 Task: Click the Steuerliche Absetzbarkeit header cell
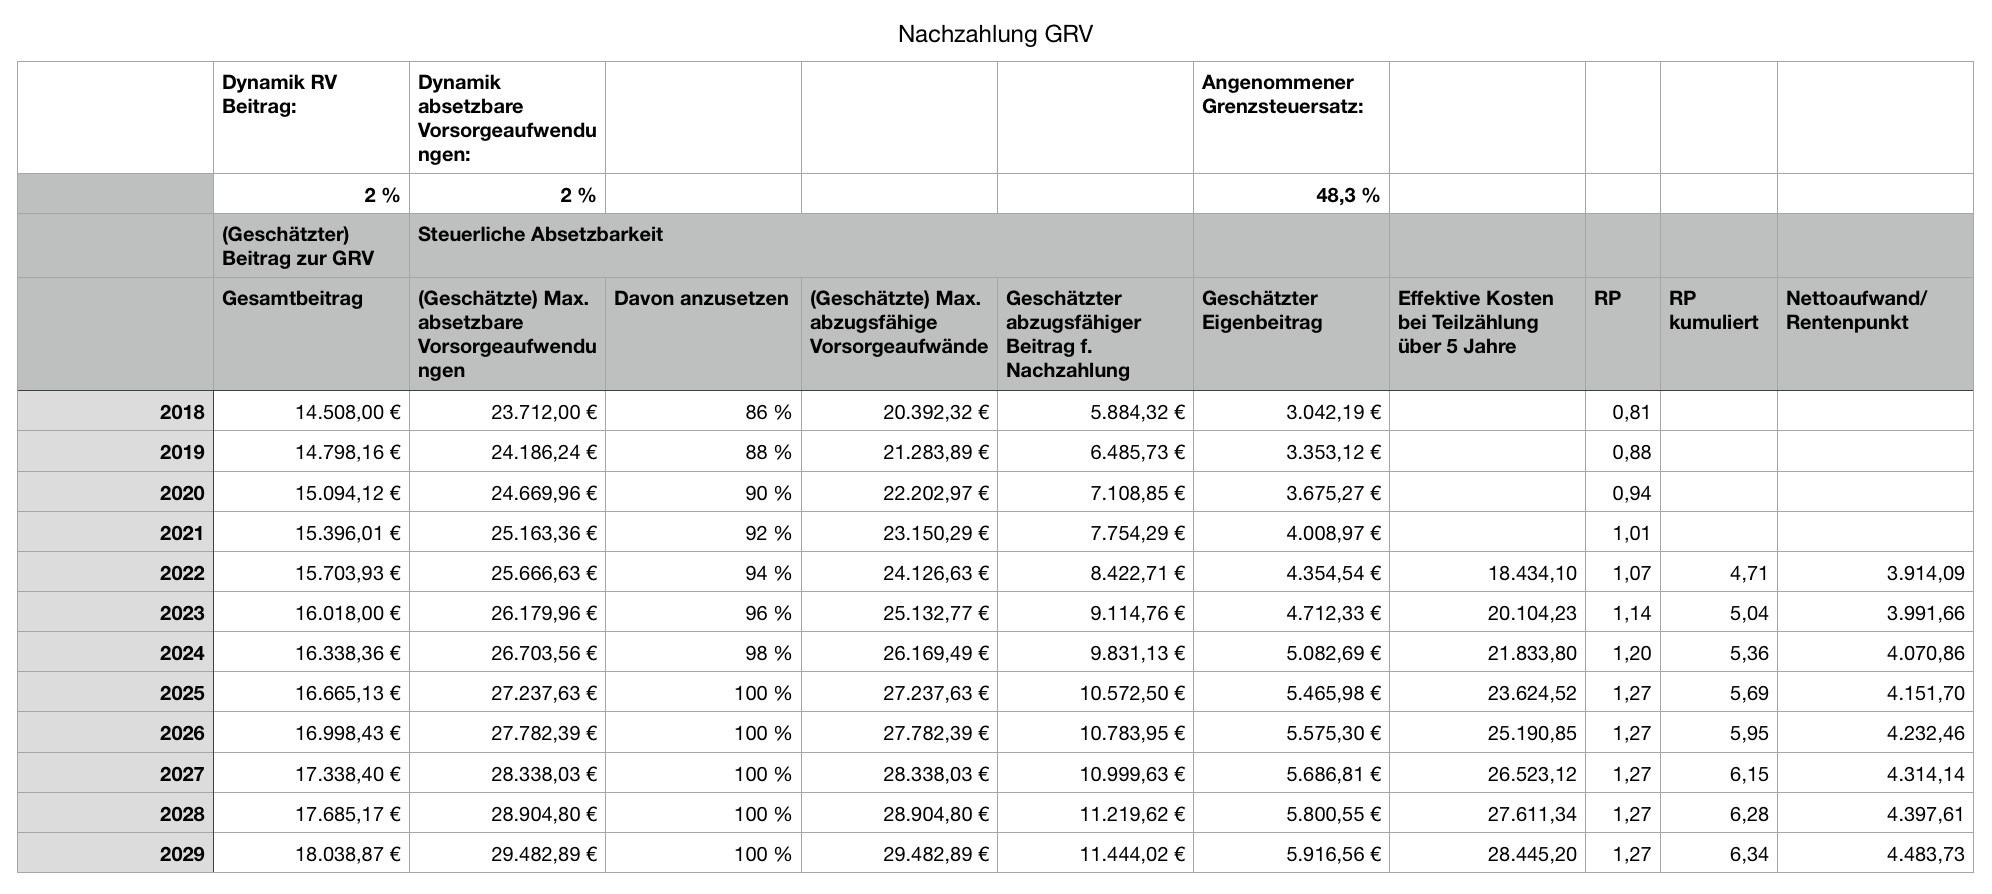tap(800, 245)
